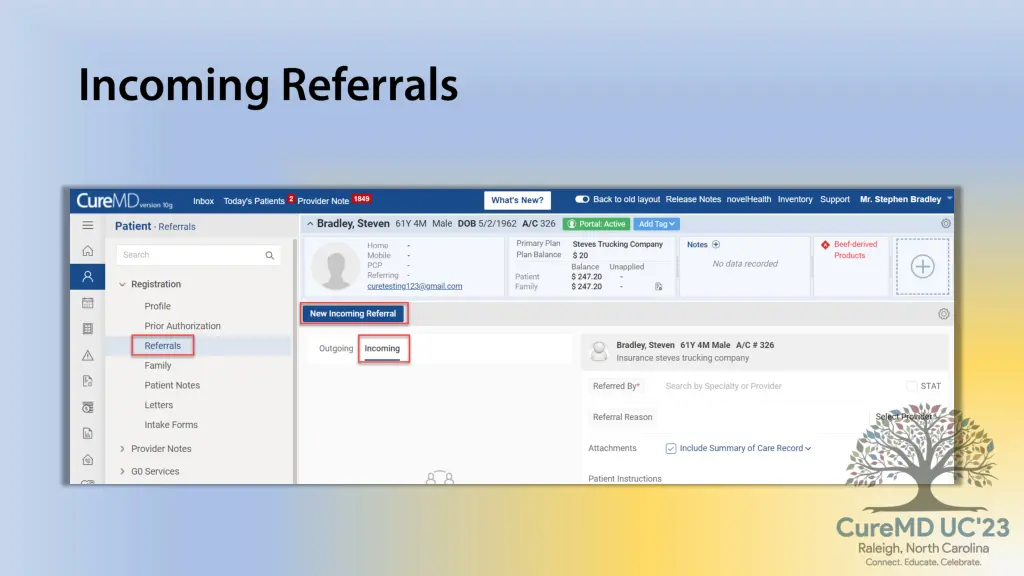Screen dimensions: 1024x576
Task: Click the table grid icon in sidebar
Action: (x=88, y=329)
